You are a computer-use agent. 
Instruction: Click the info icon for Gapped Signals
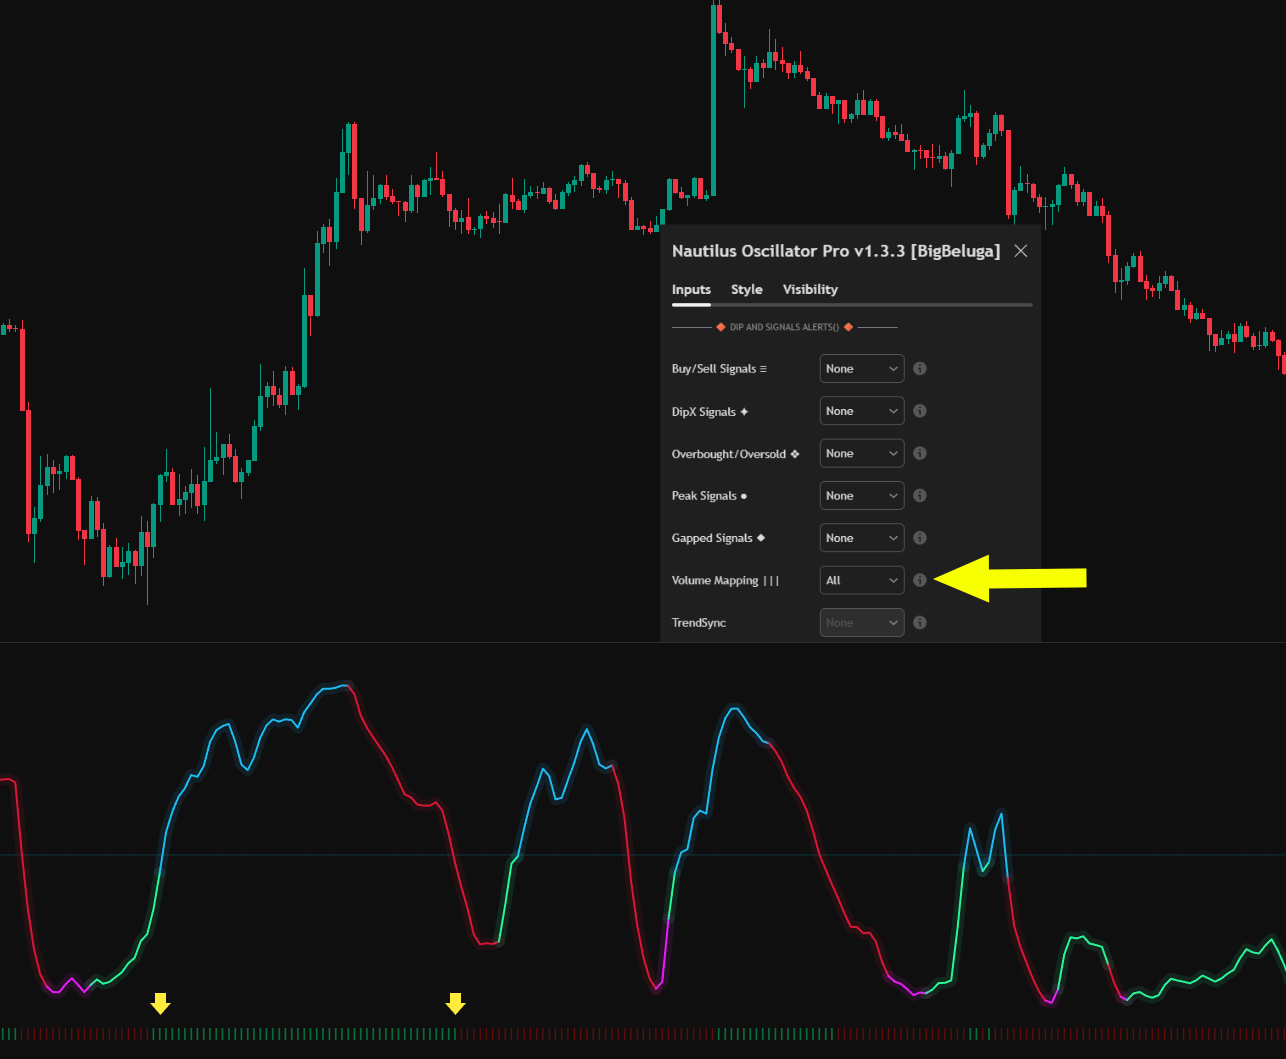tap(920, 538)
